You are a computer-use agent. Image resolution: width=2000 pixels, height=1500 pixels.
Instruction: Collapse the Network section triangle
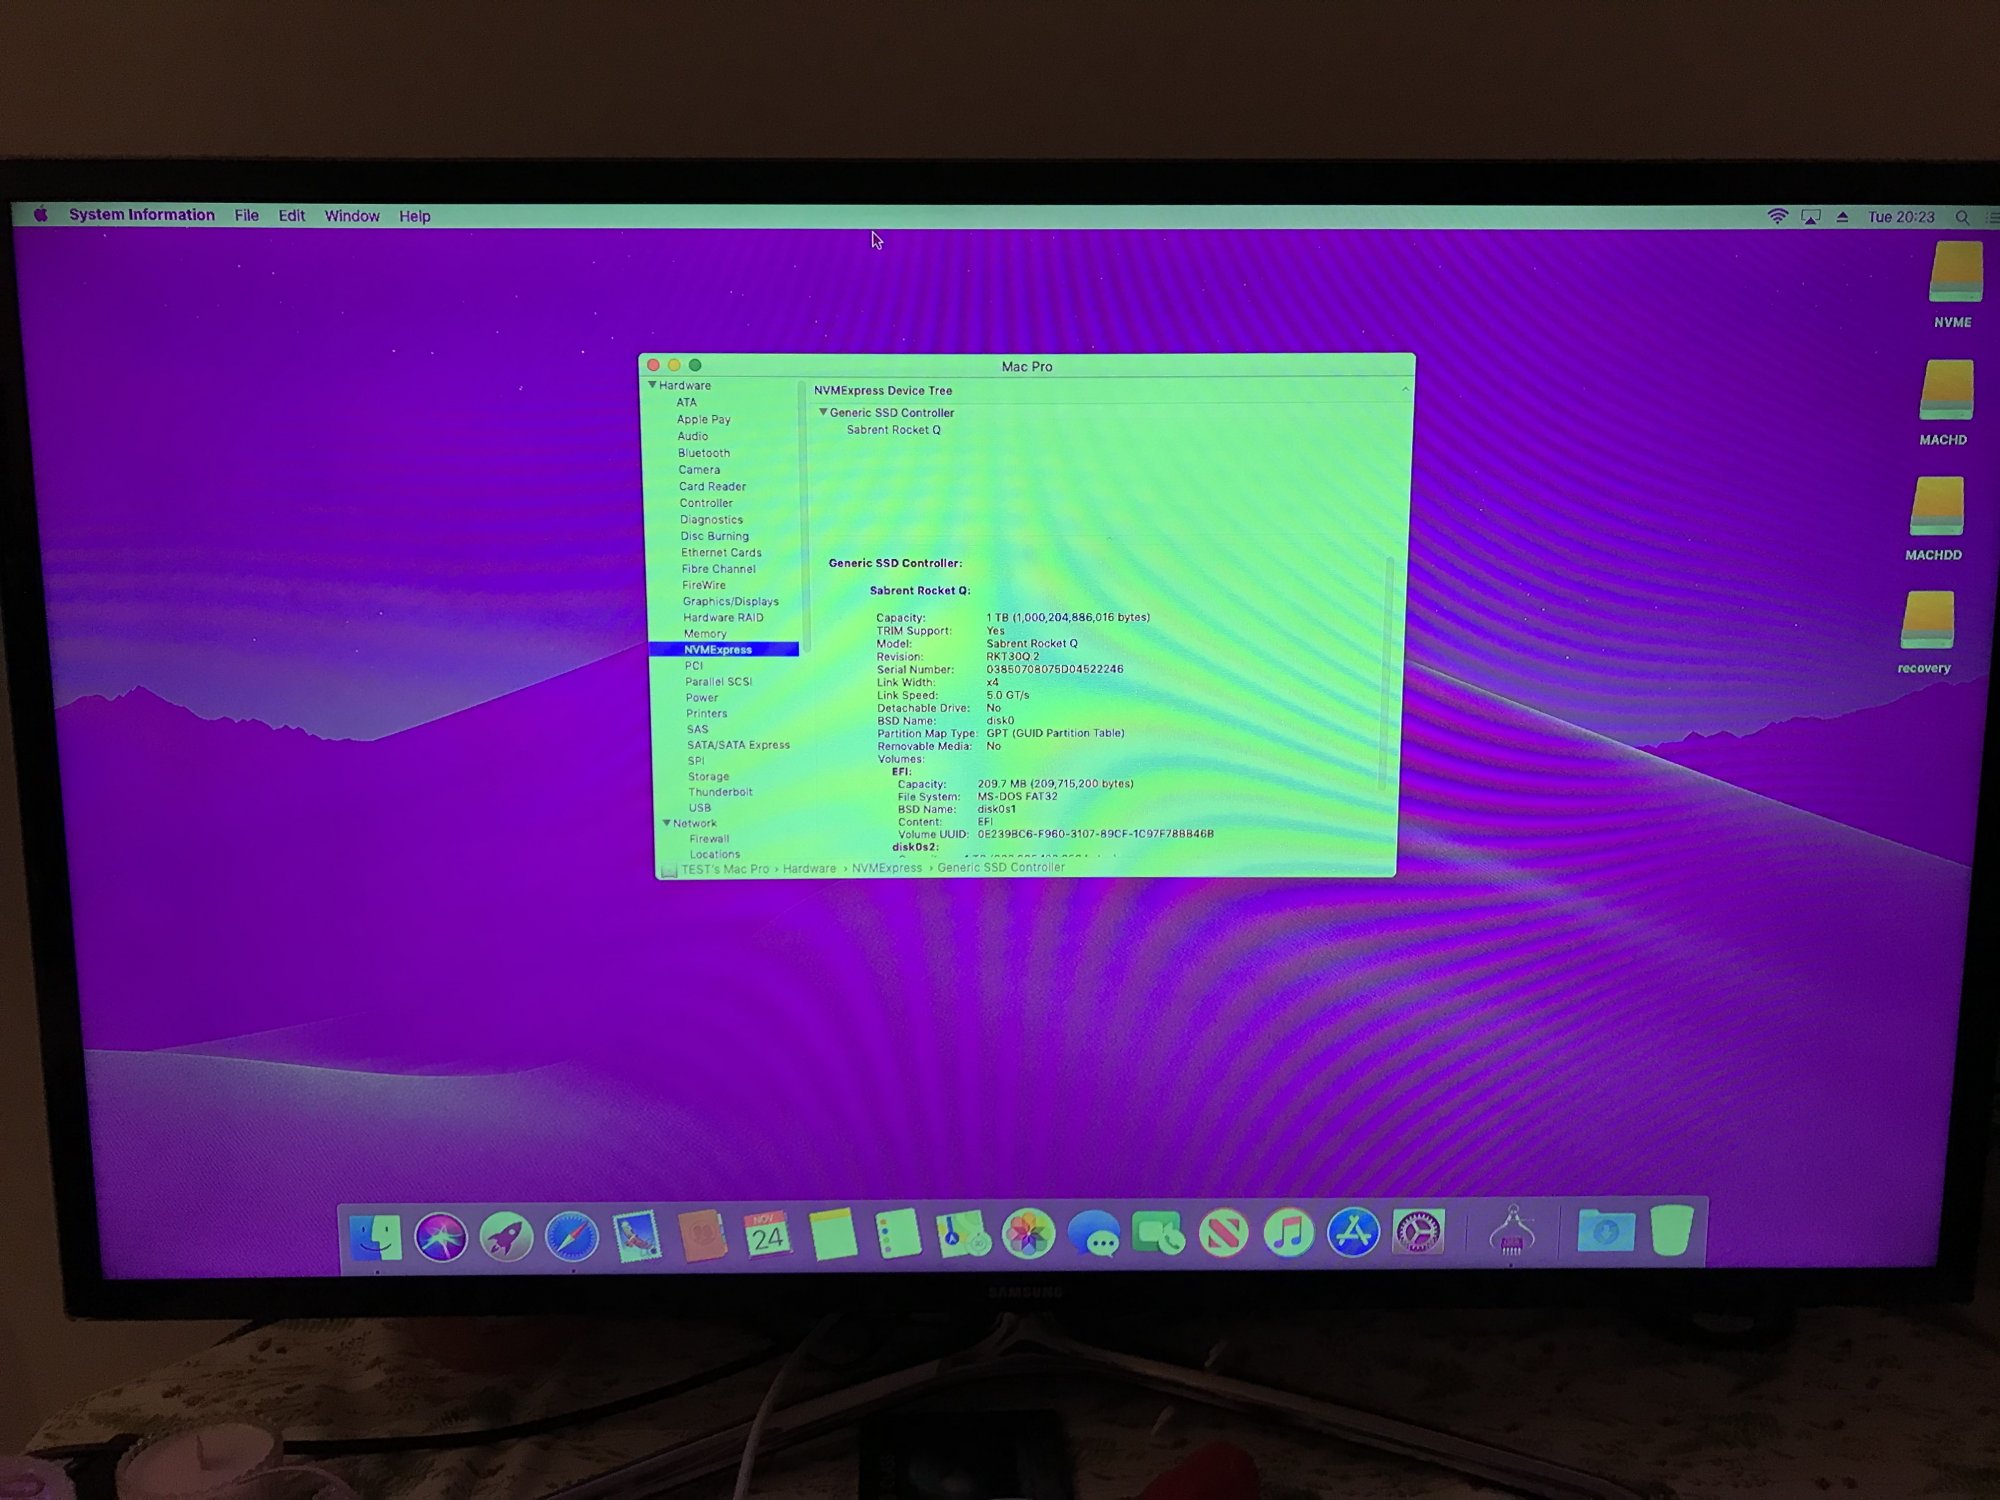point(666,823)
